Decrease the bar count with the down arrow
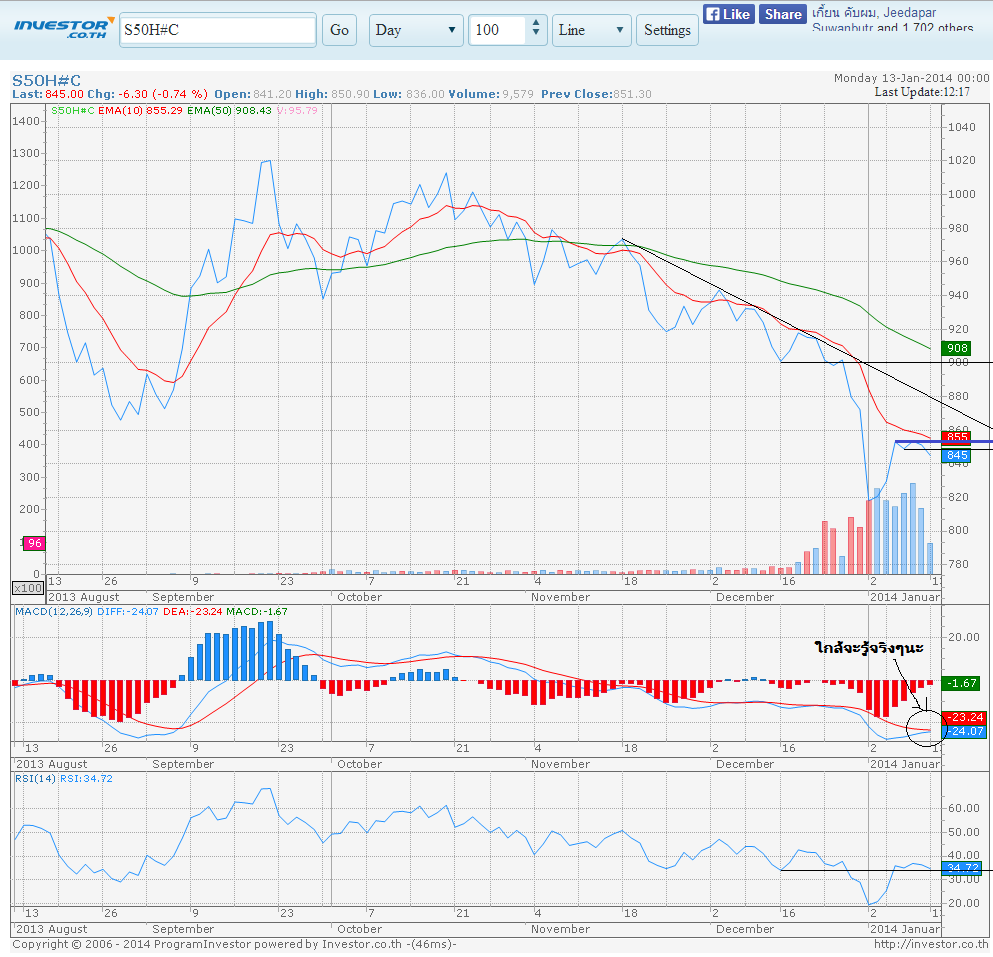 click(x=537, y=36)
